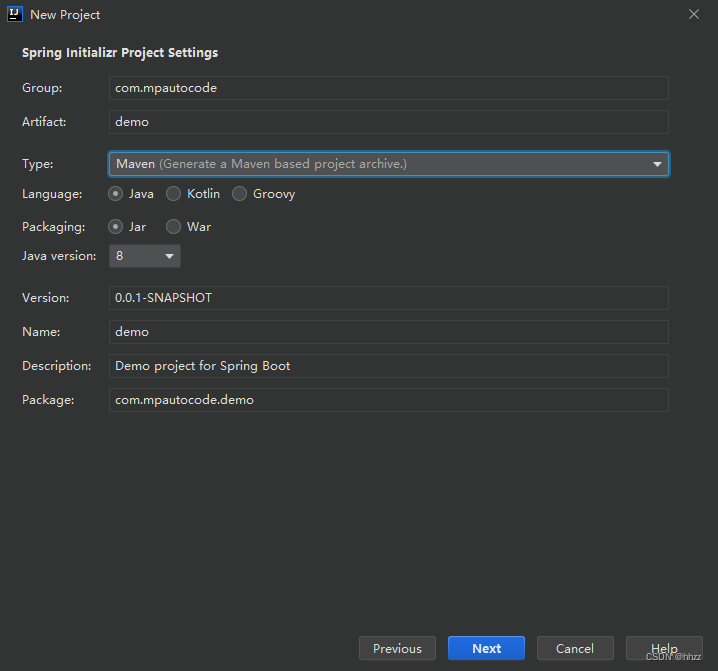Click the Group input field
This screenshot has height=671, width=718.
(389, 88)
